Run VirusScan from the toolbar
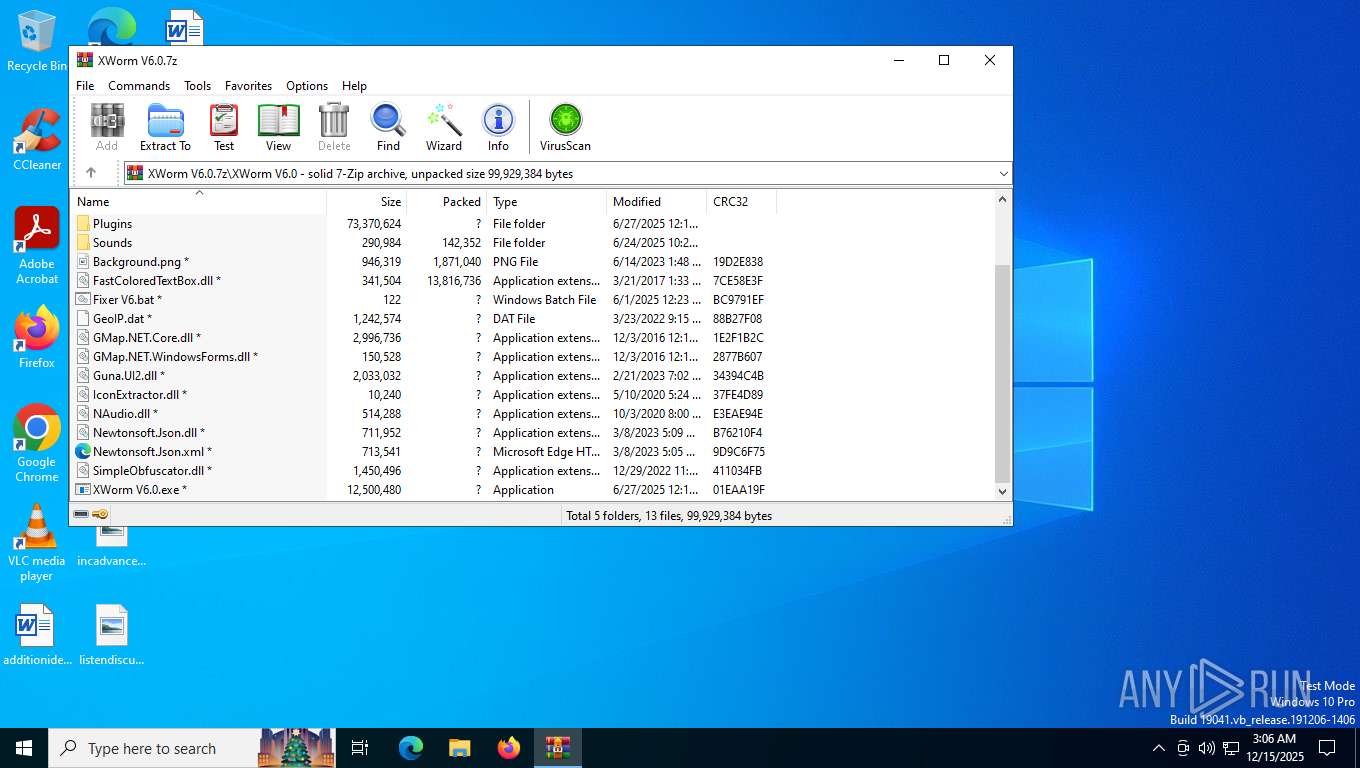Screen dimensions: 1360x768 pyautogui.click(x=565, y=127)
